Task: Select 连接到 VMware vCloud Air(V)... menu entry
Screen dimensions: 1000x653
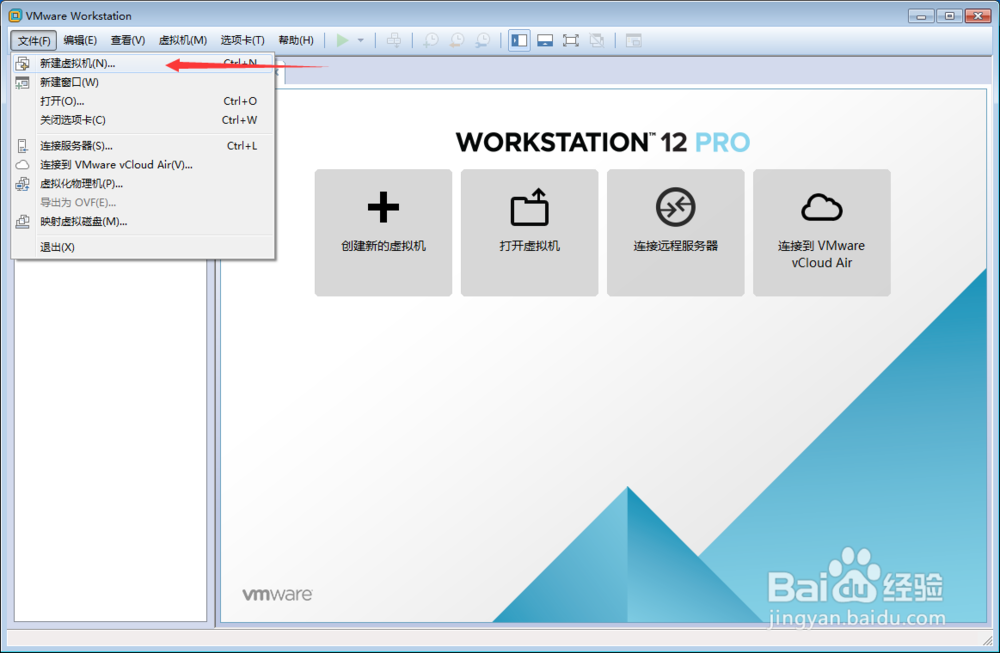Action: (x=143, y=165)
